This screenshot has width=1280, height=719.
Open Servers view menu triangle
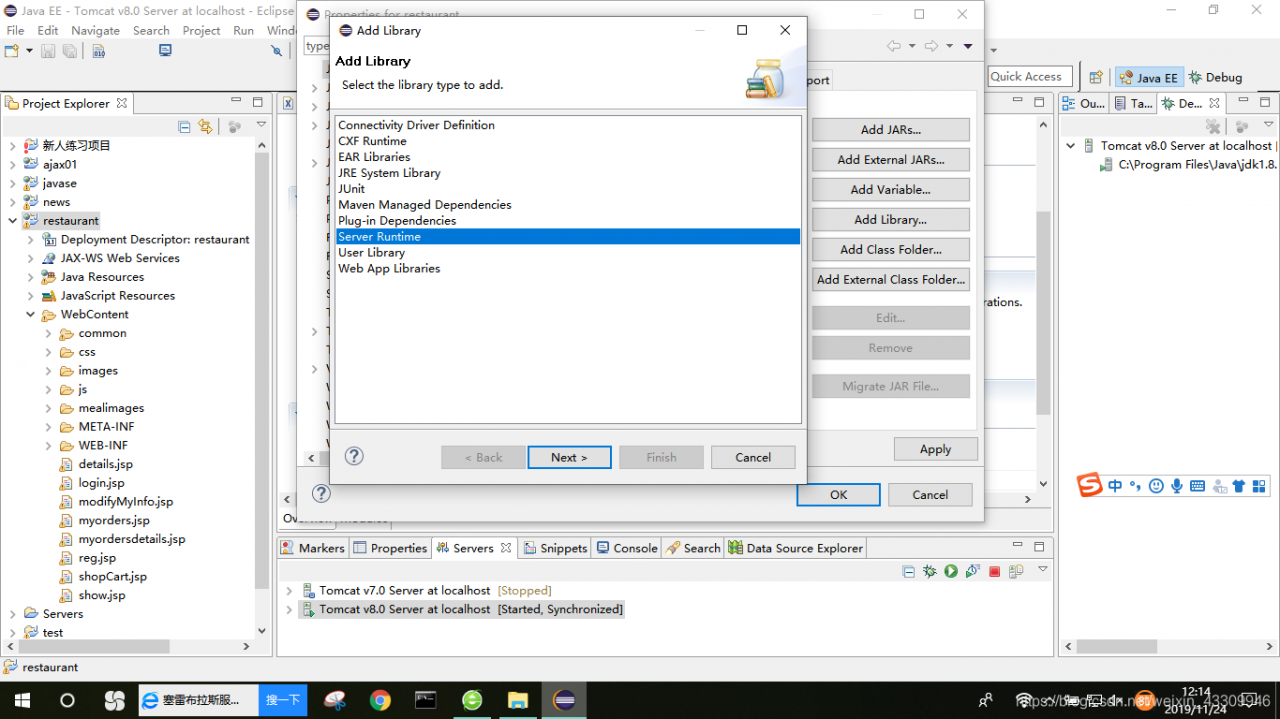1042,570
